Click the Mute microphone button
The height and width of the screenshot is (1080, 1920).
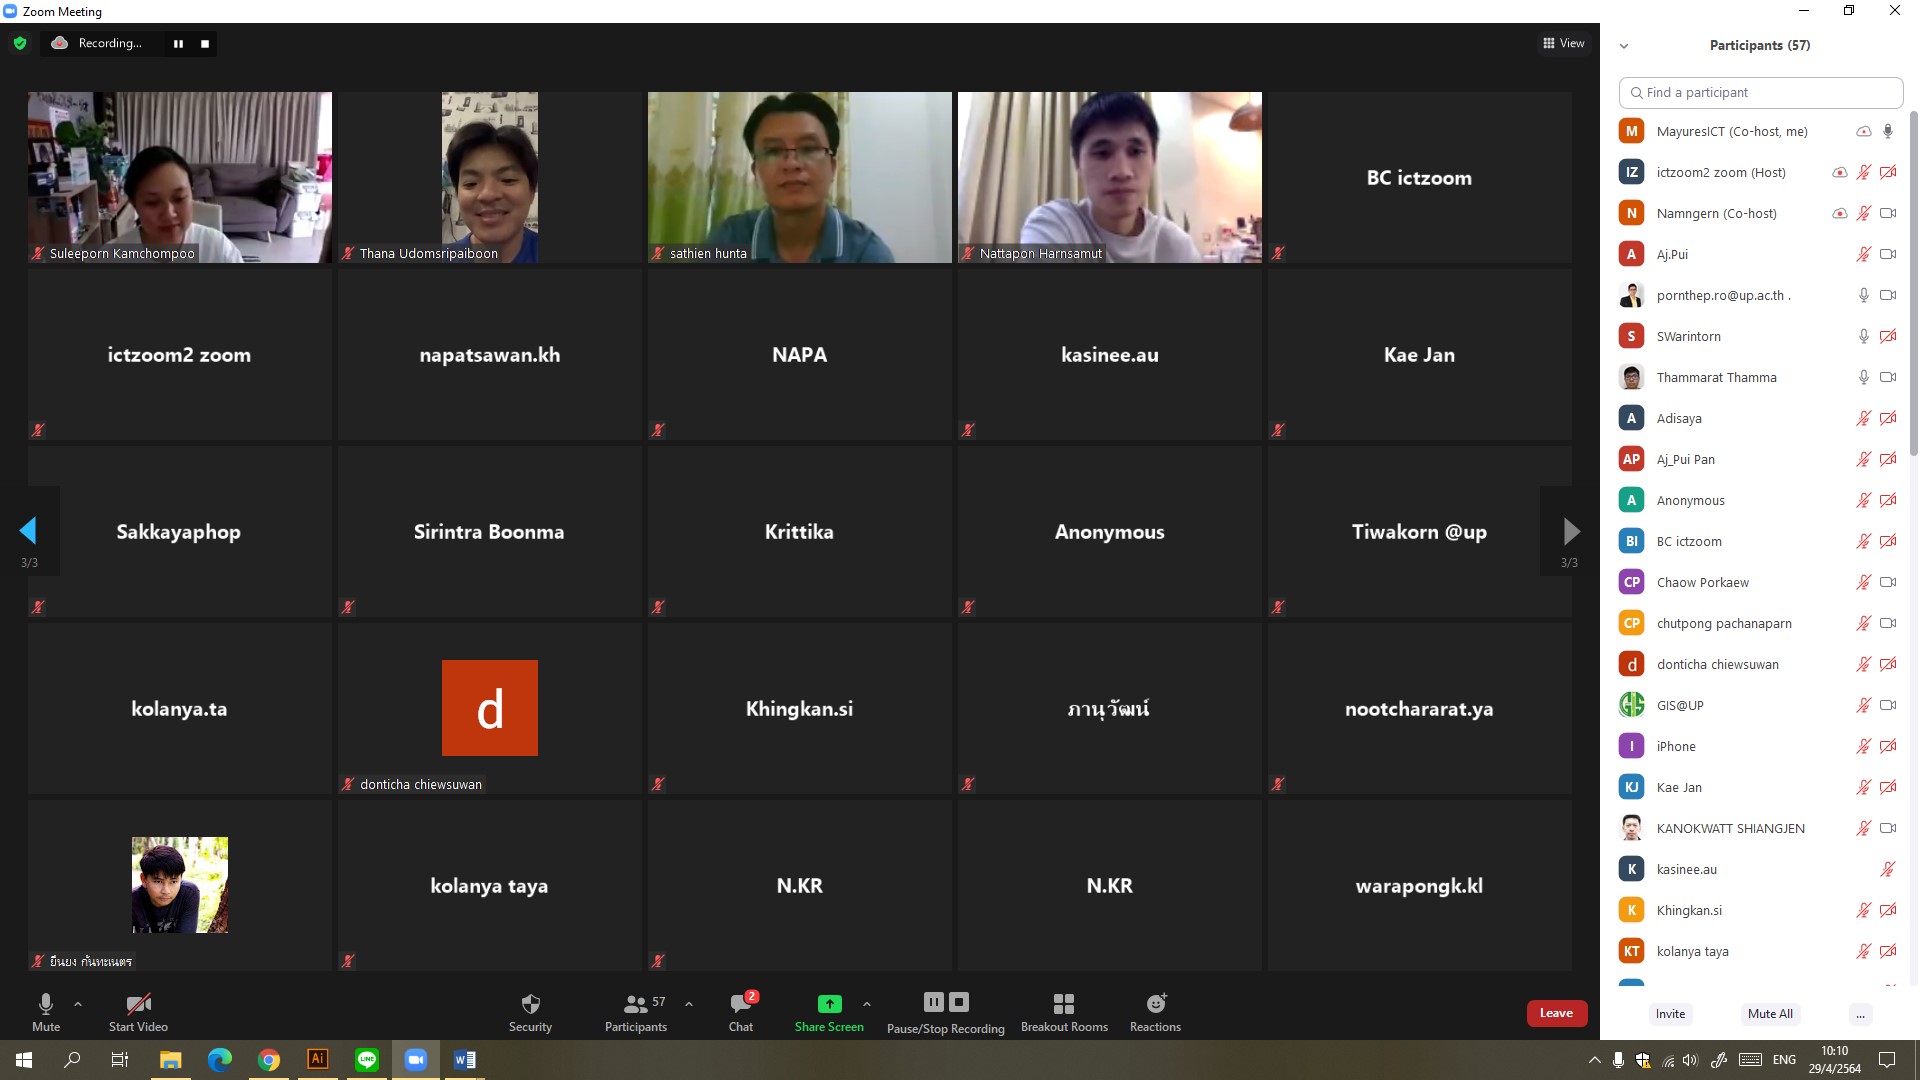(46, 1012)
